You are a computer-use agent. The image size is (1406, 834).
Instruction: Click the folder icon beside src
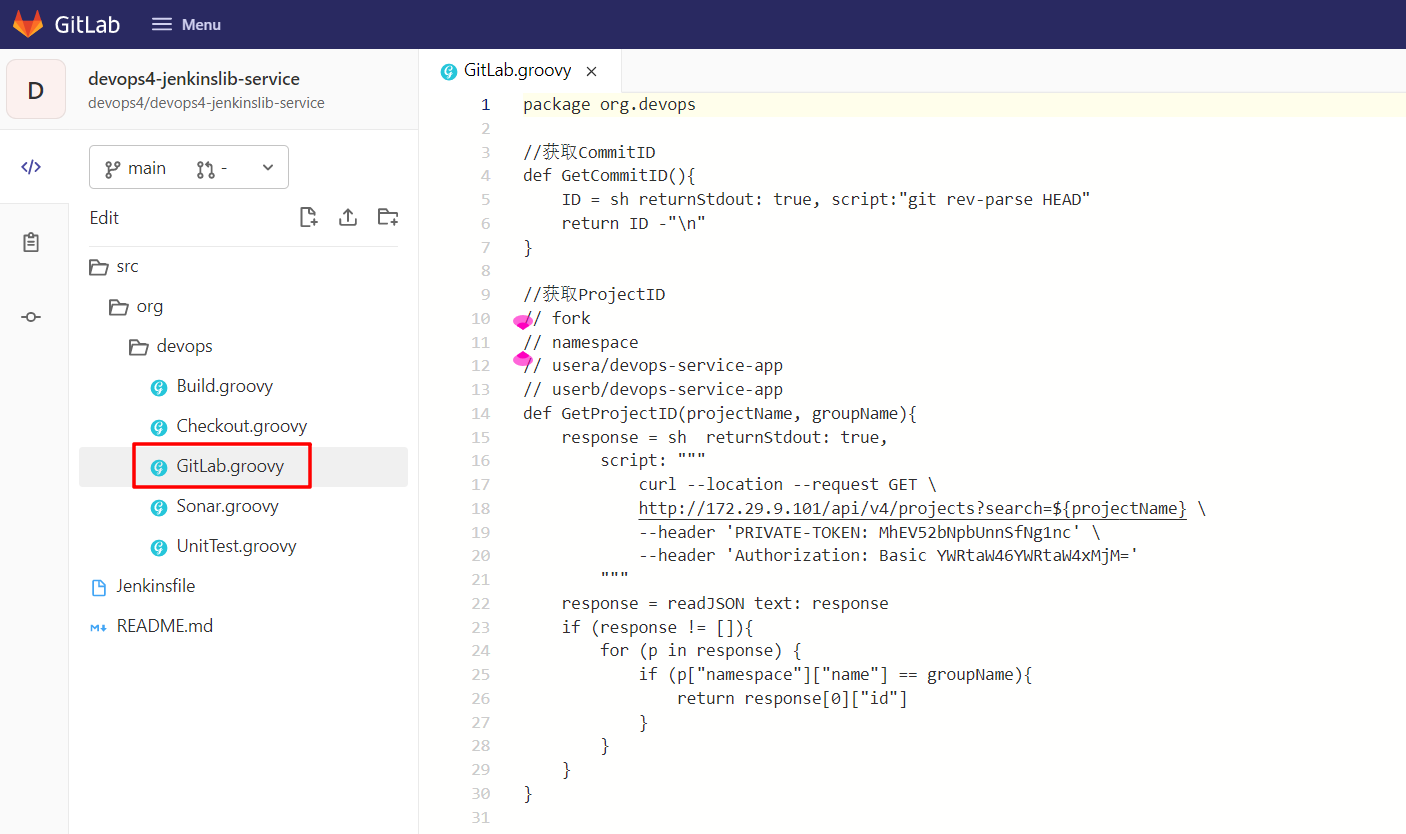pos(98,267)
